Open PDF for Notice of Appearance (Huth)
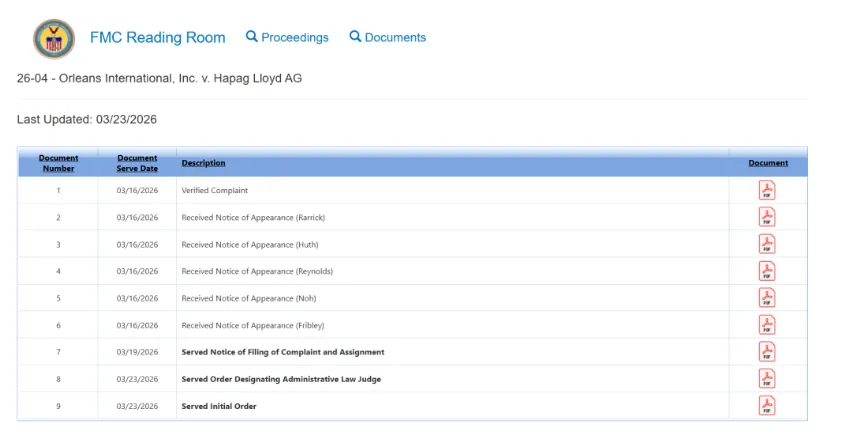 767,244
